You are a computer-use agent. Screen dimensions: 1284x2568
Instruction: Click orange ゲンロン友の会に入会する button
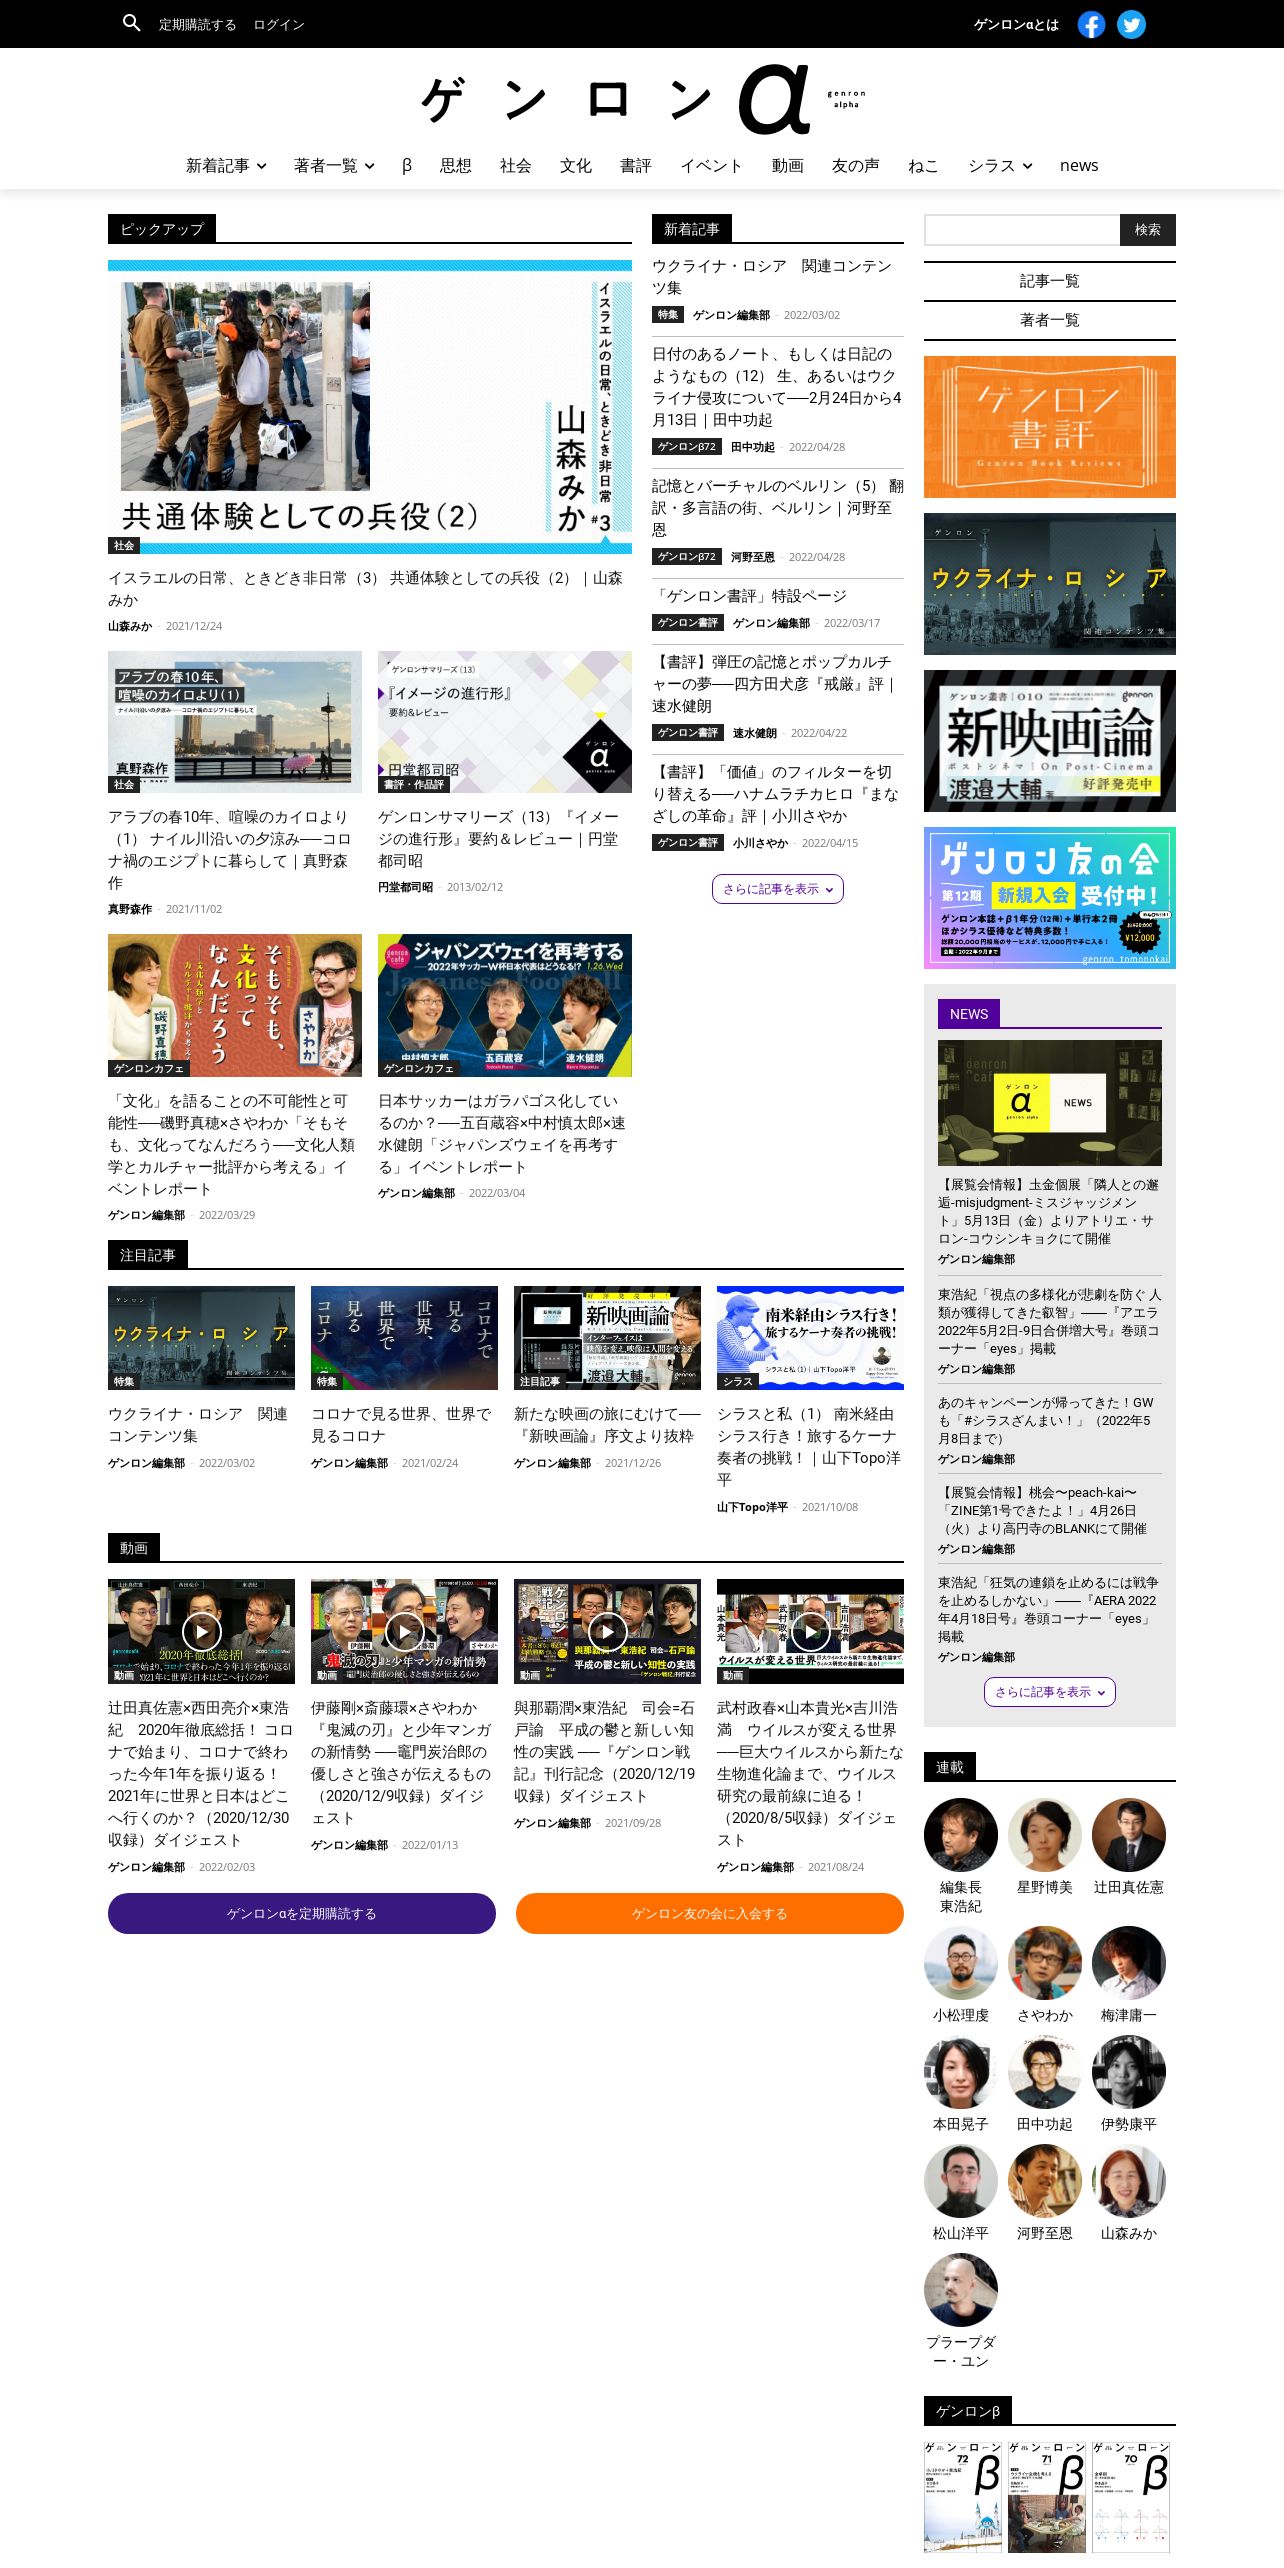click(x=710, y=1913)
